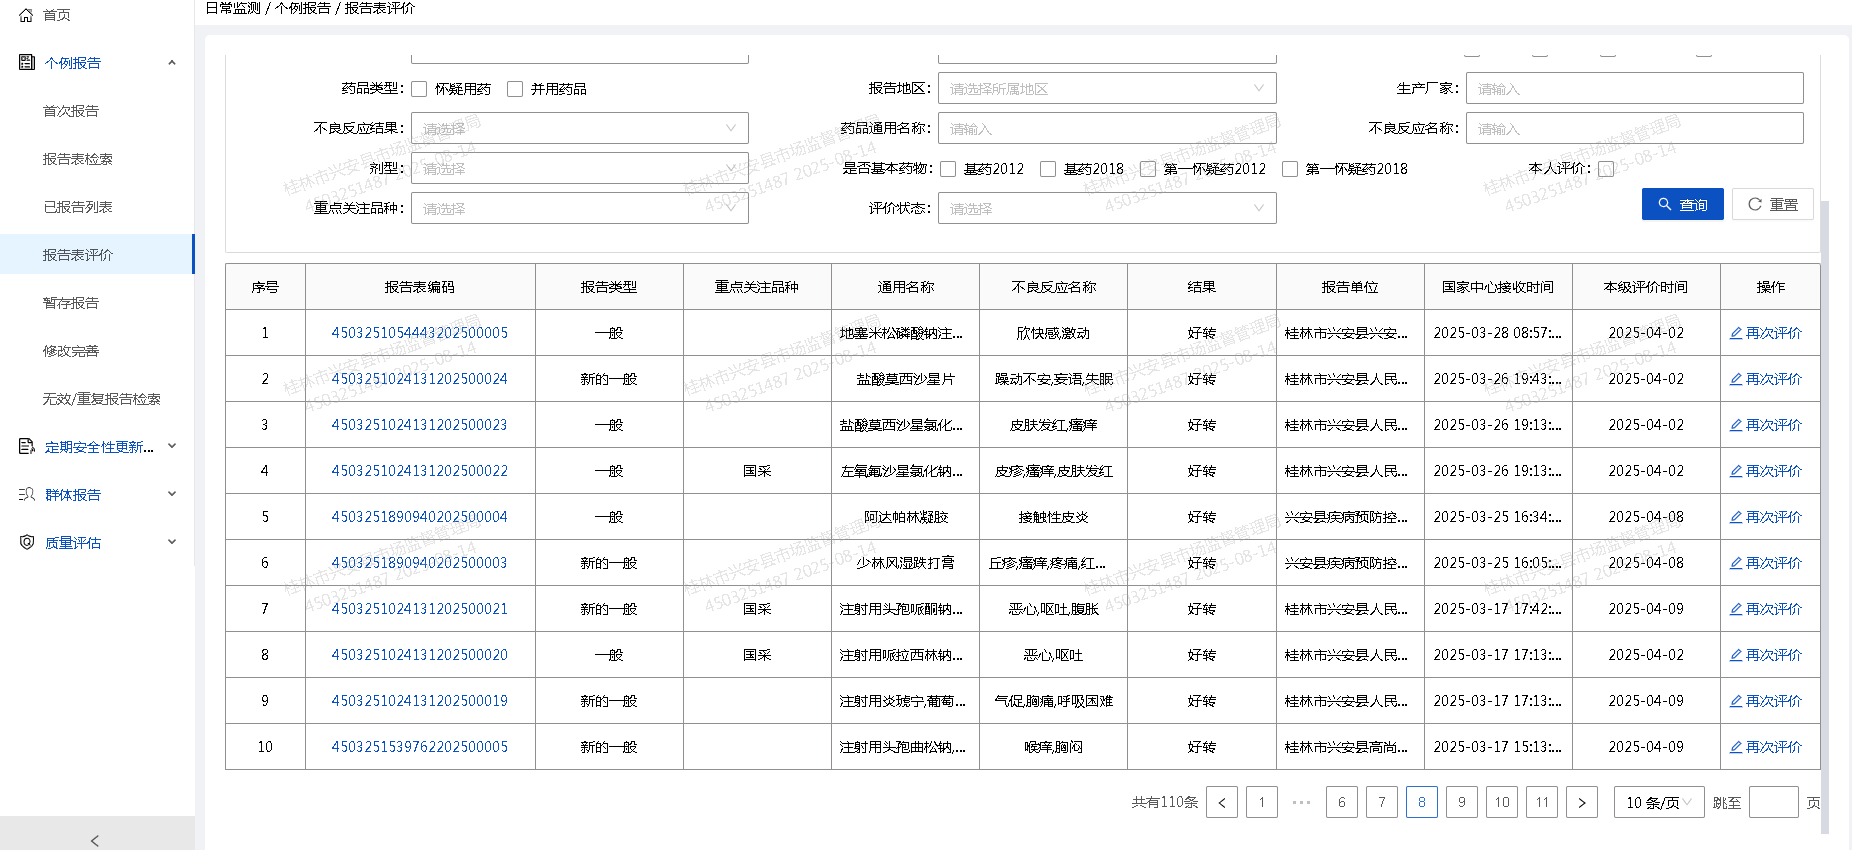Click the home icon beside 首页
The height and width of the screenshot is (850, 1852).
click(26, 15)
